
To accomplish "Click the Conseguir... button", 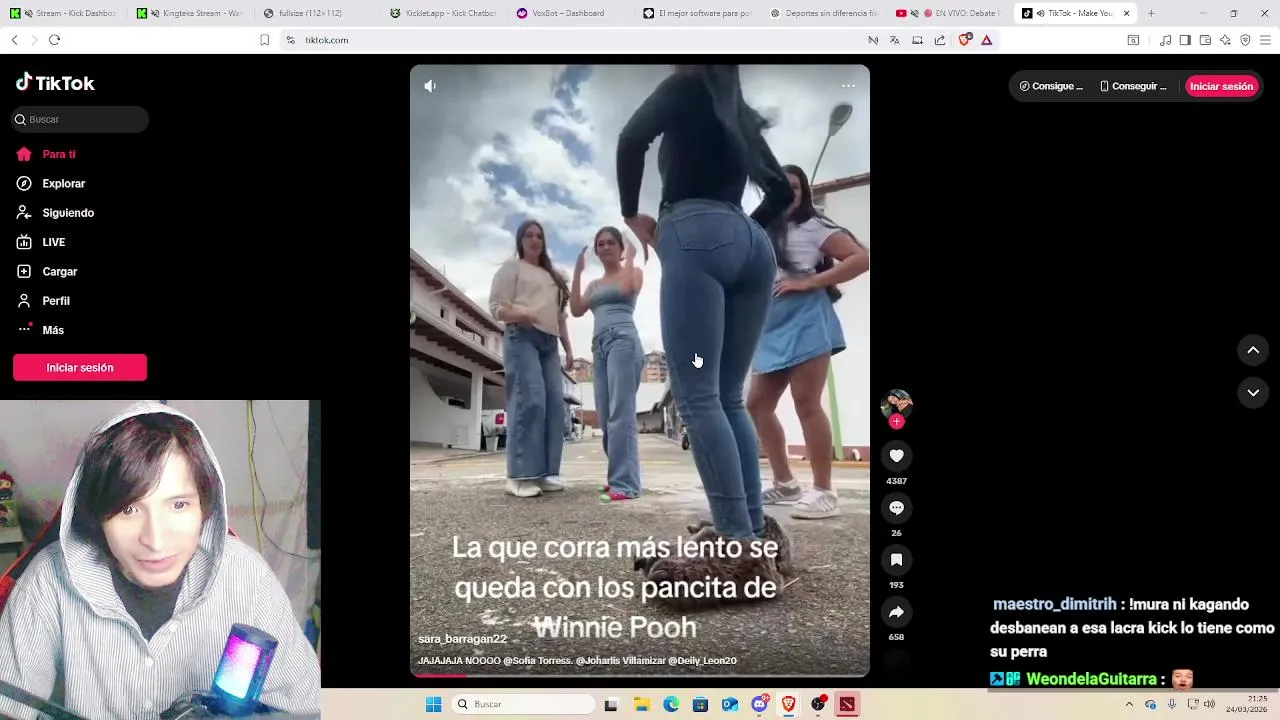I will coord(1133,86).
